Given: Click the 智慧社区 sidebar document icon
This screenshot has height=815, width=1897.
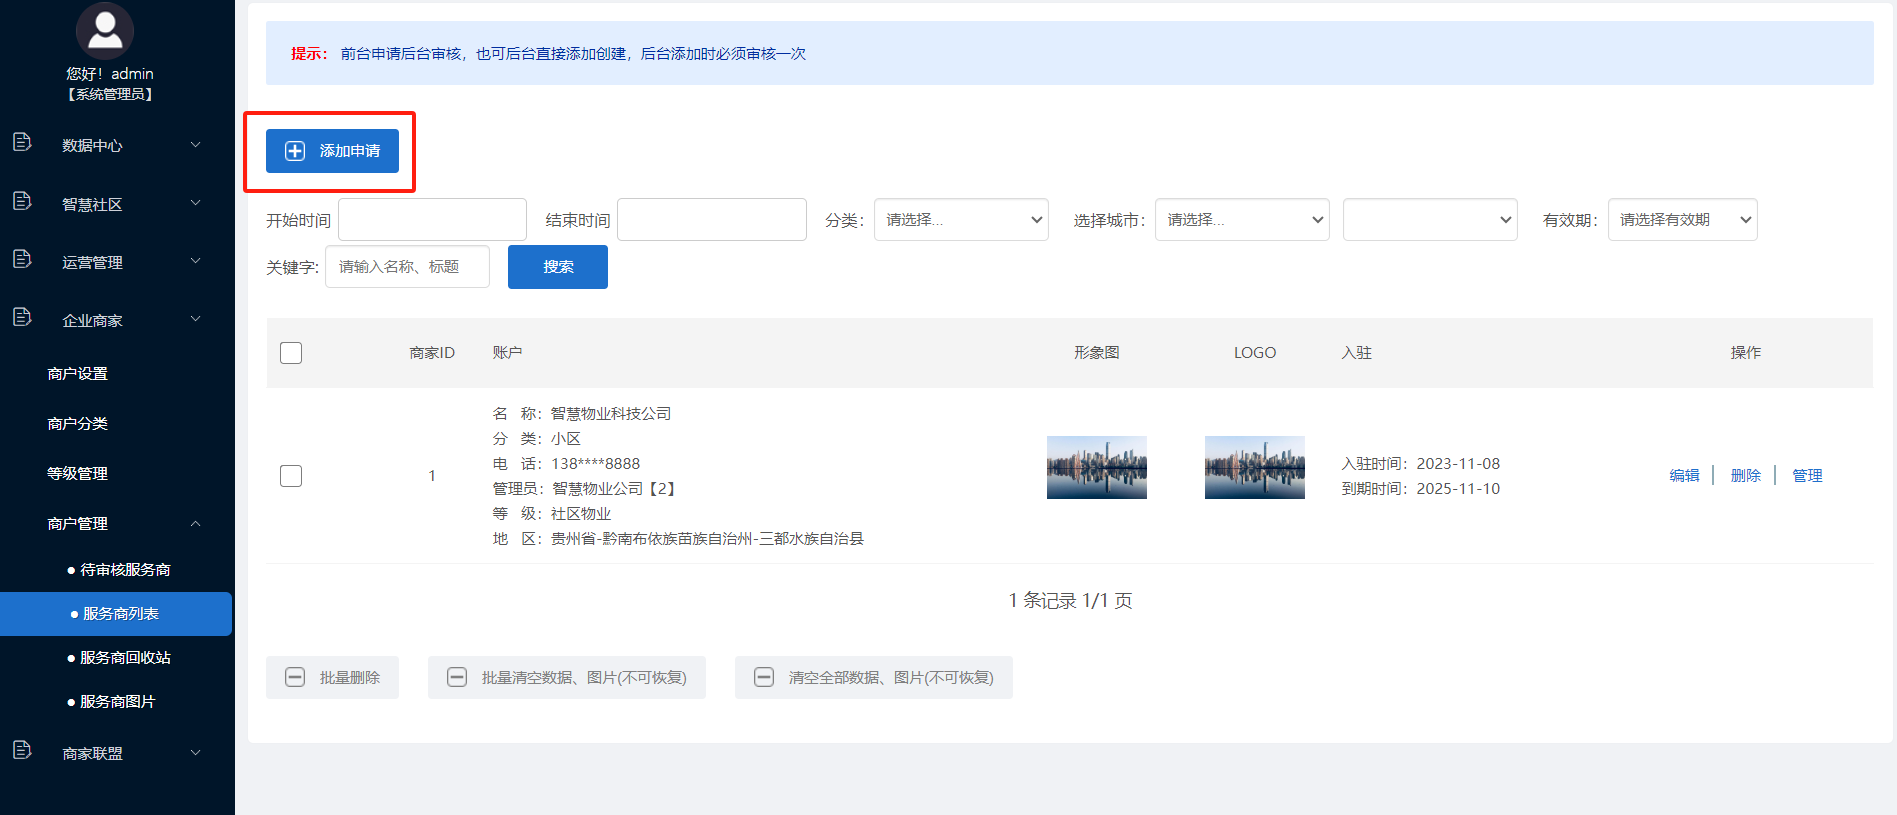Looking at the screenshot, I should coord(22,202).
